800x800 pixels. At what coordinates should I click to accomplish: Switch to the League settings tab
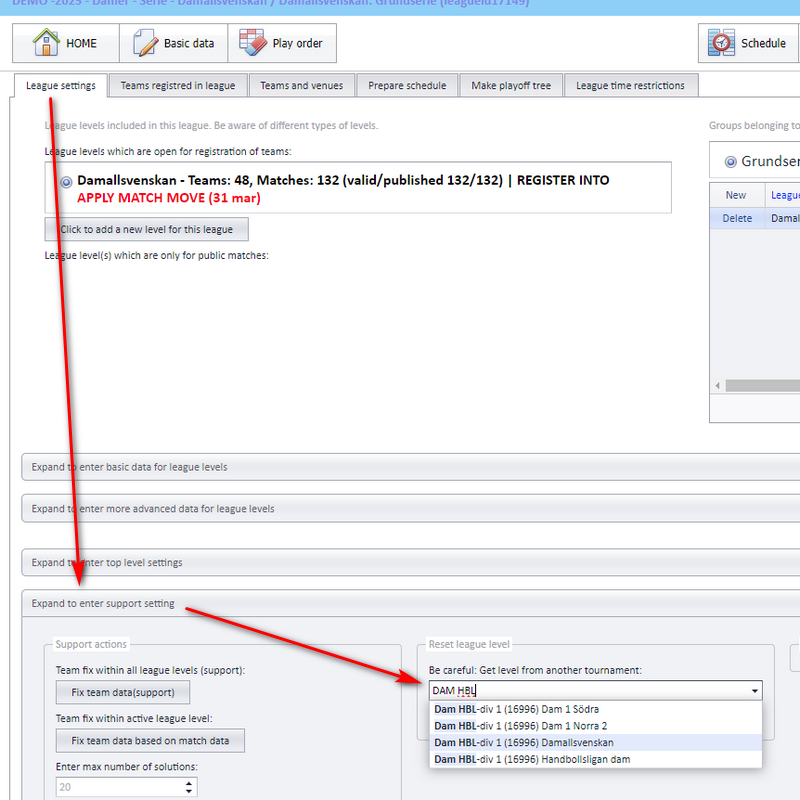61,85
